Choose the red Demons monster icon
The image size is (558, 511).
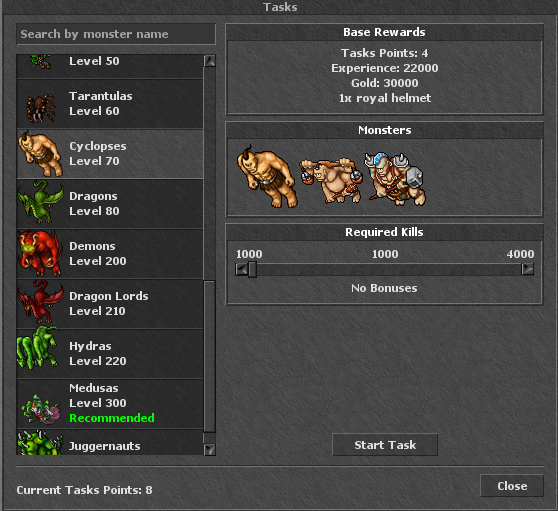[40, 253]
